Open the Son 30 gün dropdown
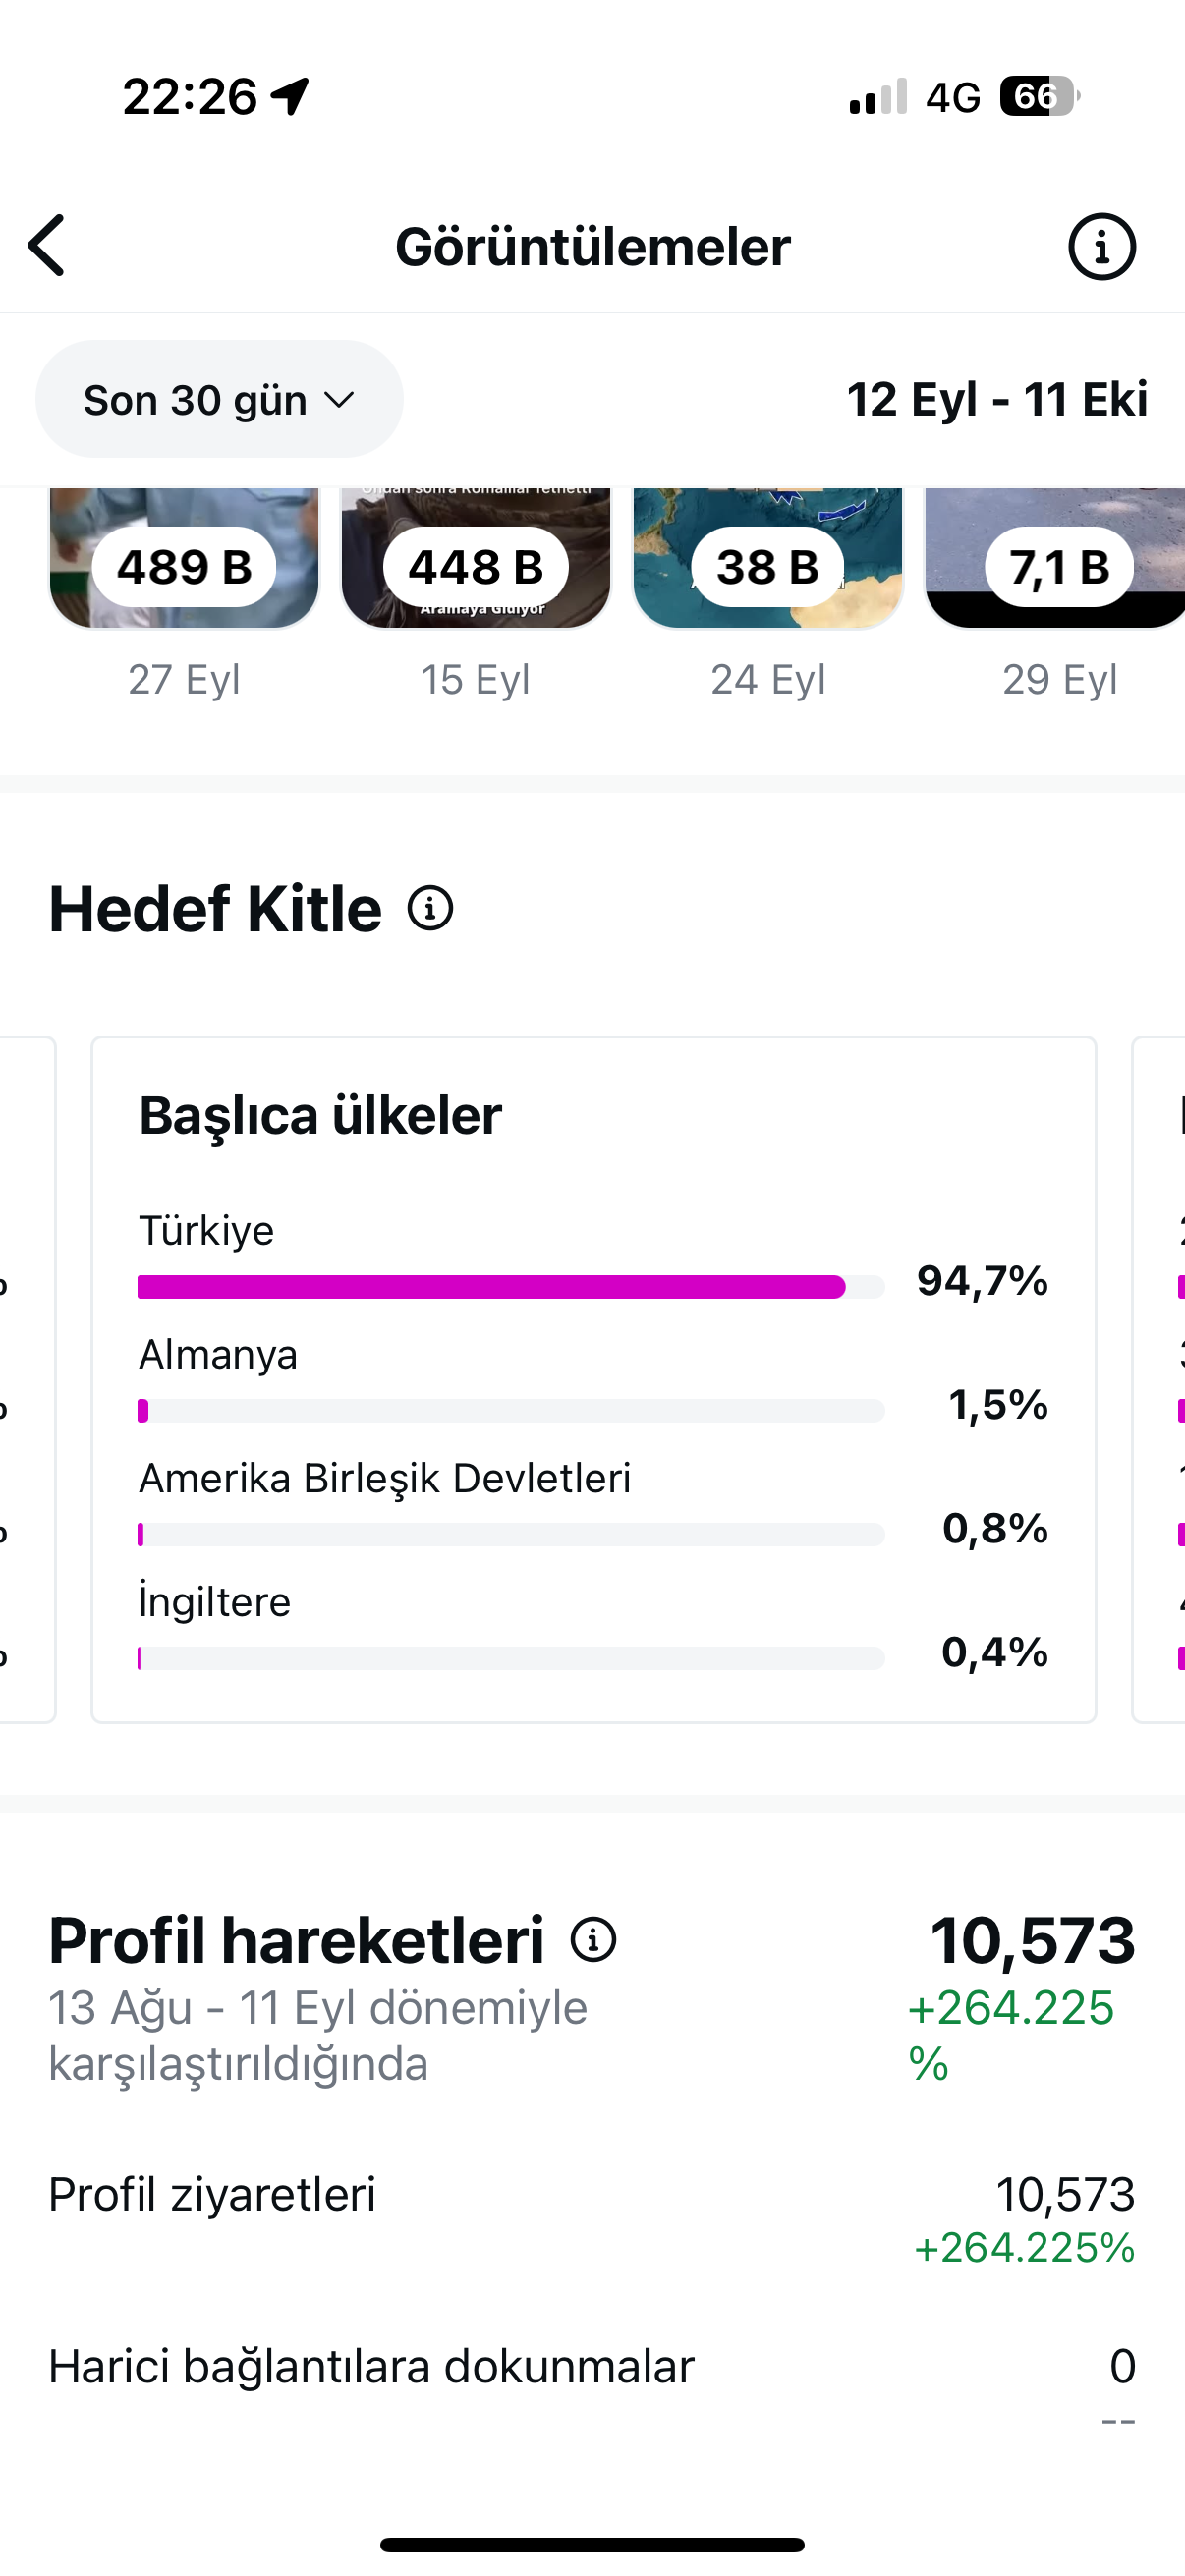This screenshot has height=2576, width=1185. pos(219,399)
